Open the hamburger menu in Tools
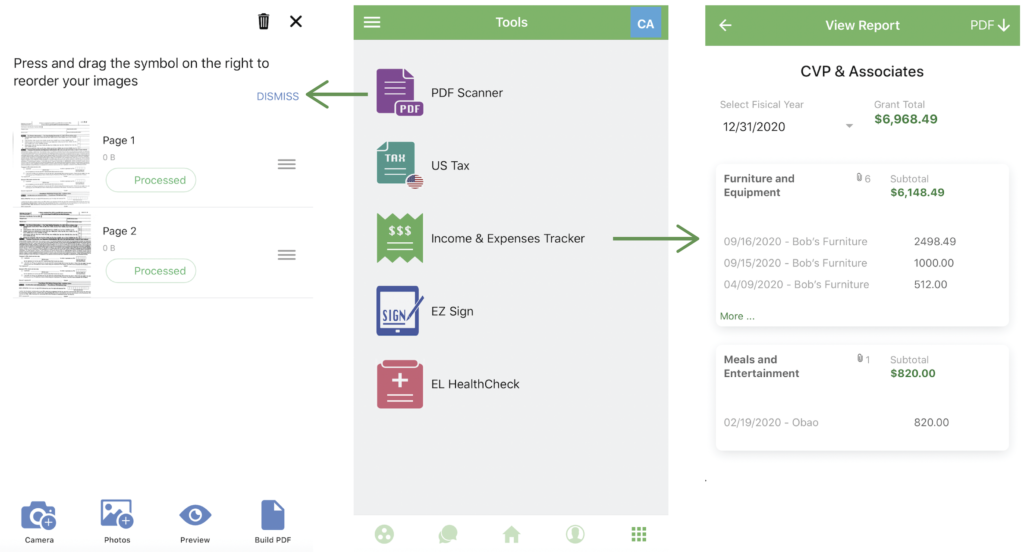 click(x=372, y=22)
